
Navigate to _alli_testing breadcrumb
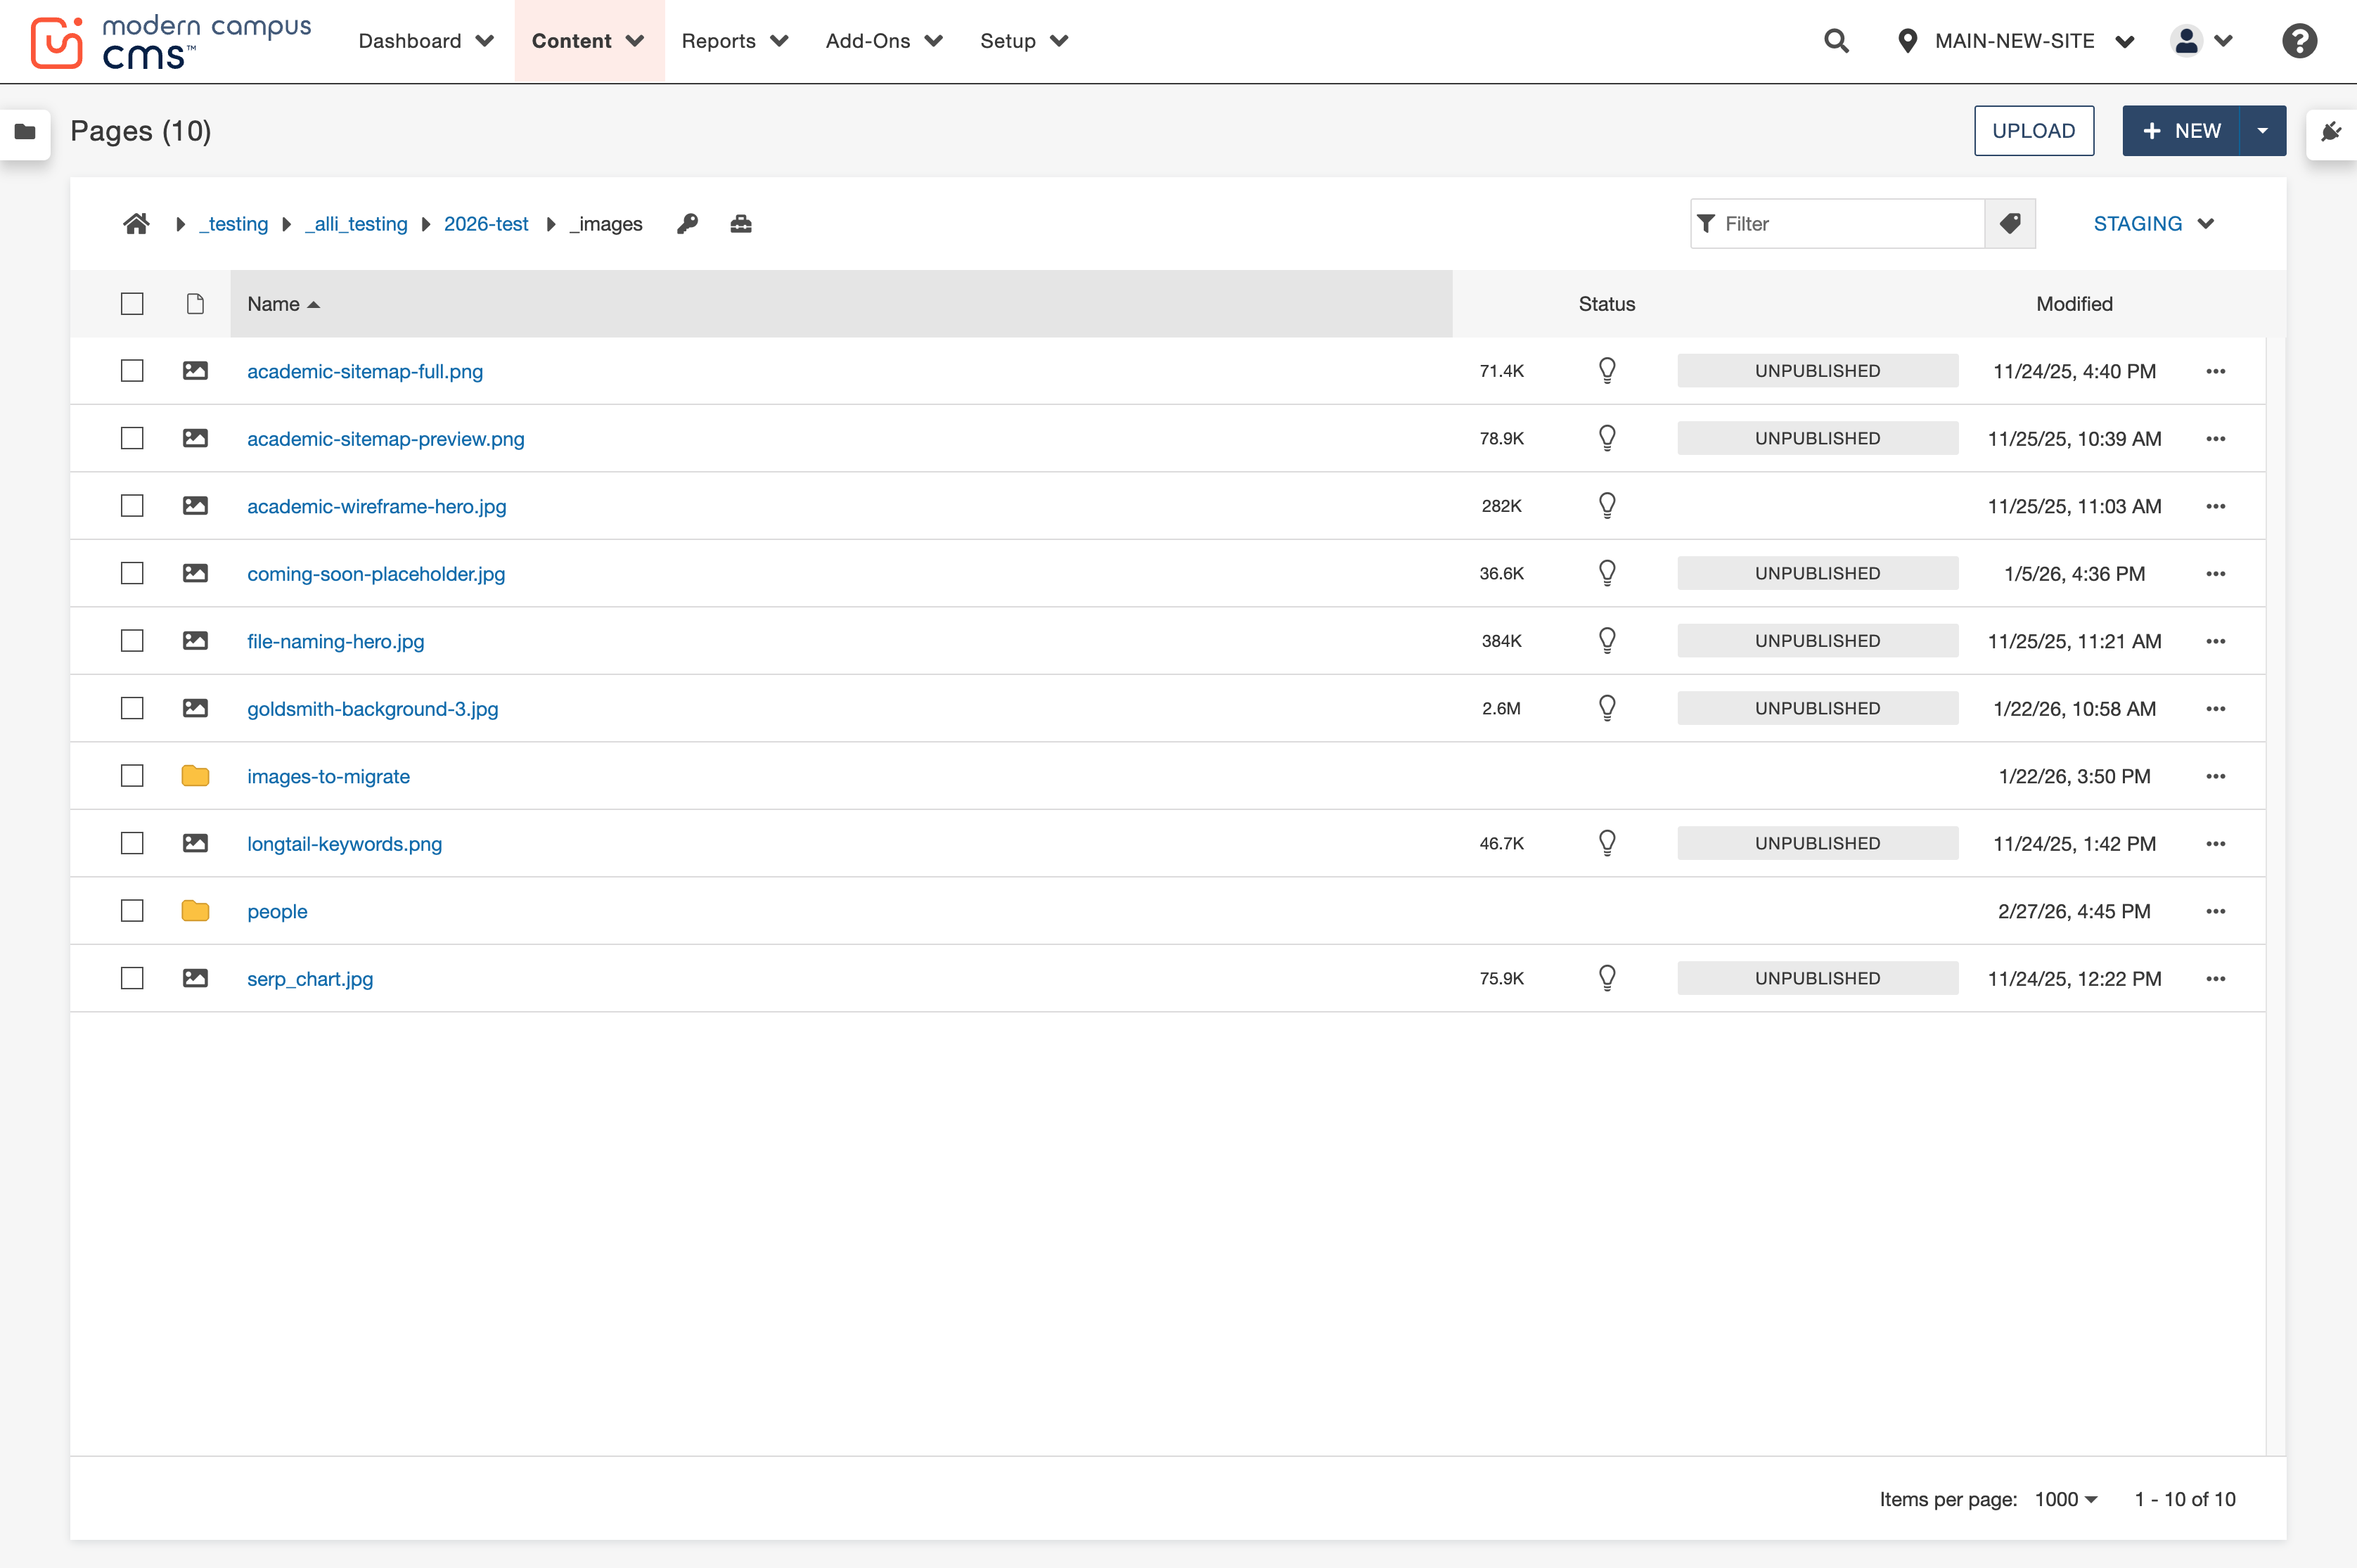coord(357,224)
